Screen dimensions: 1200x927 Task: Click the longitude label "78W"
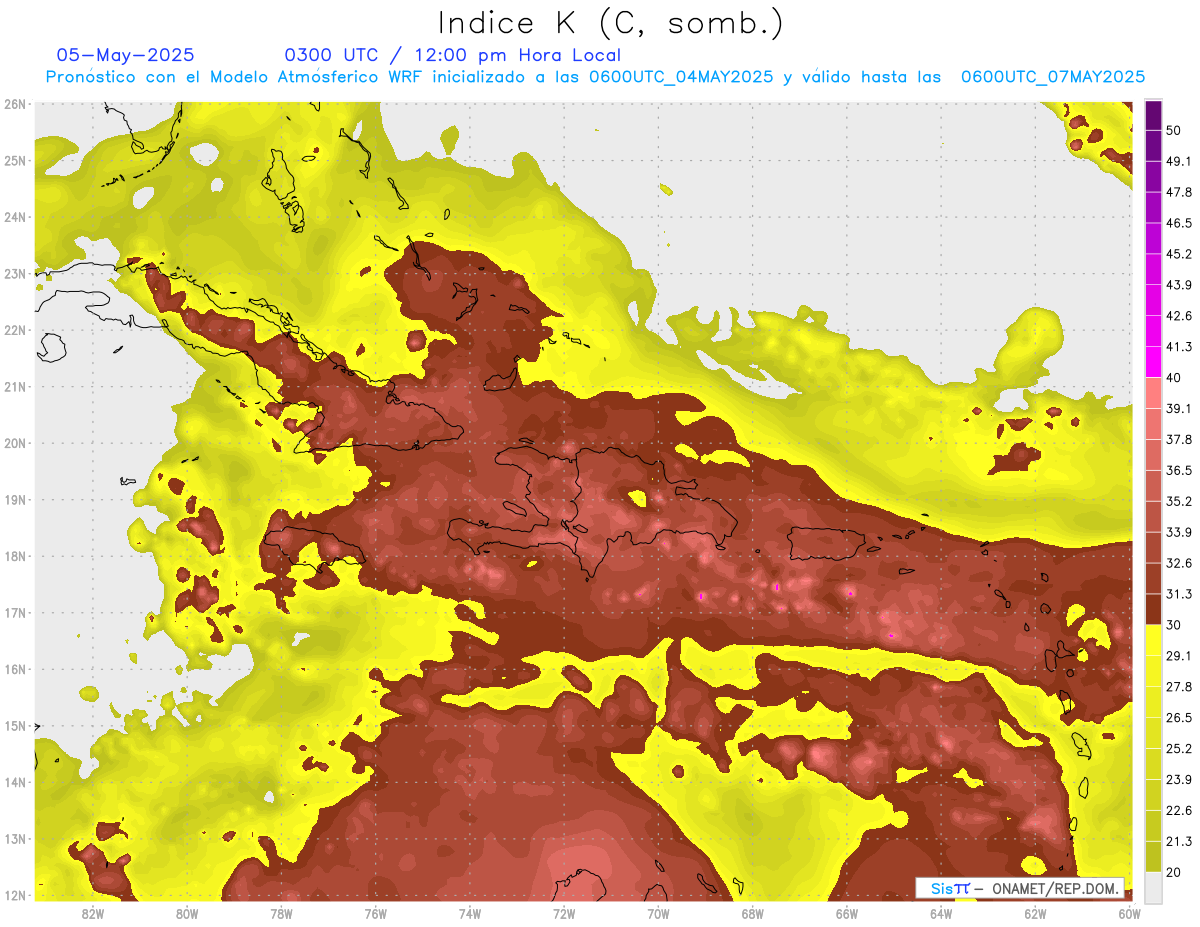click(x=281, y=913)
